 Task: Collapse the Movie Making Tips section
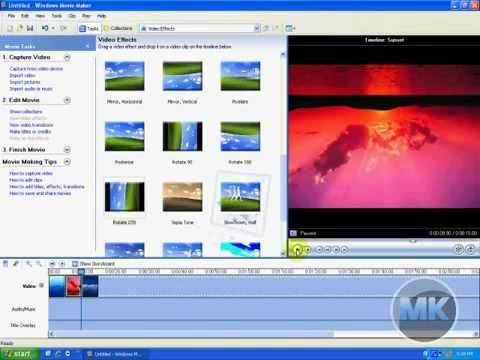click(x=67, y=162)
